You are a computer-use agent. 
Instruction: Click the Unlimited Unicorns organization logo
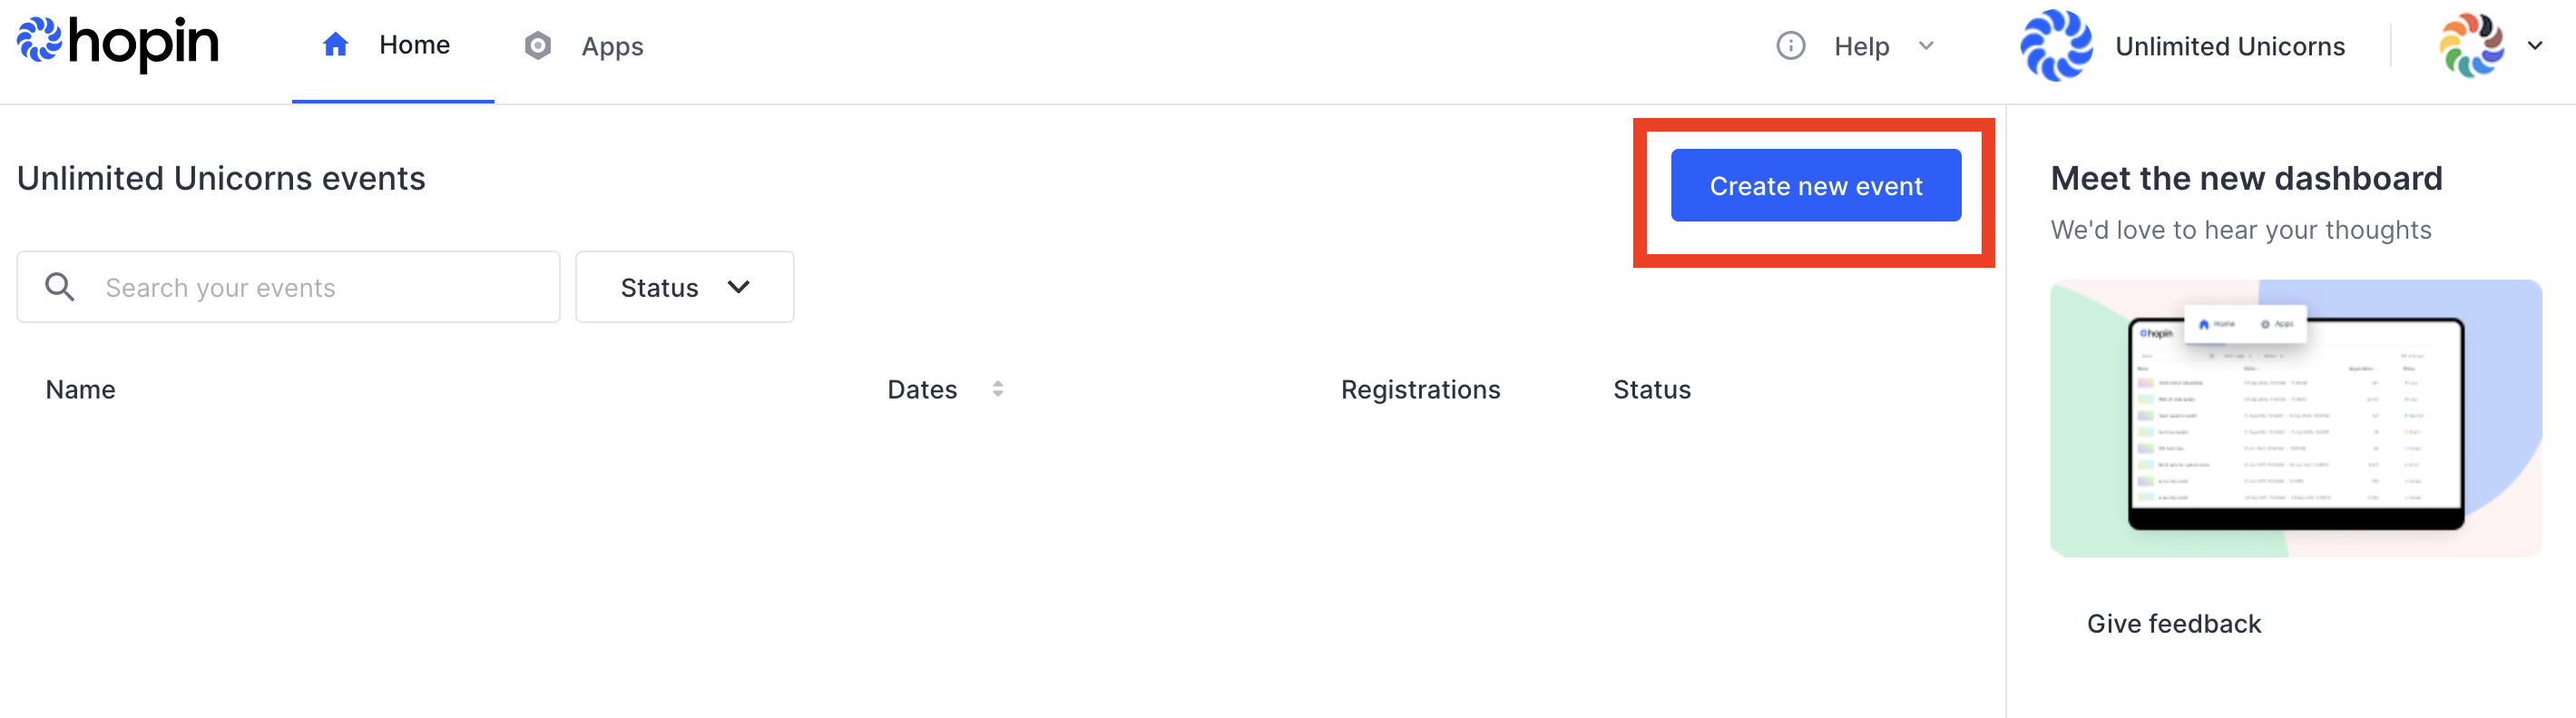coord(2056,45)
